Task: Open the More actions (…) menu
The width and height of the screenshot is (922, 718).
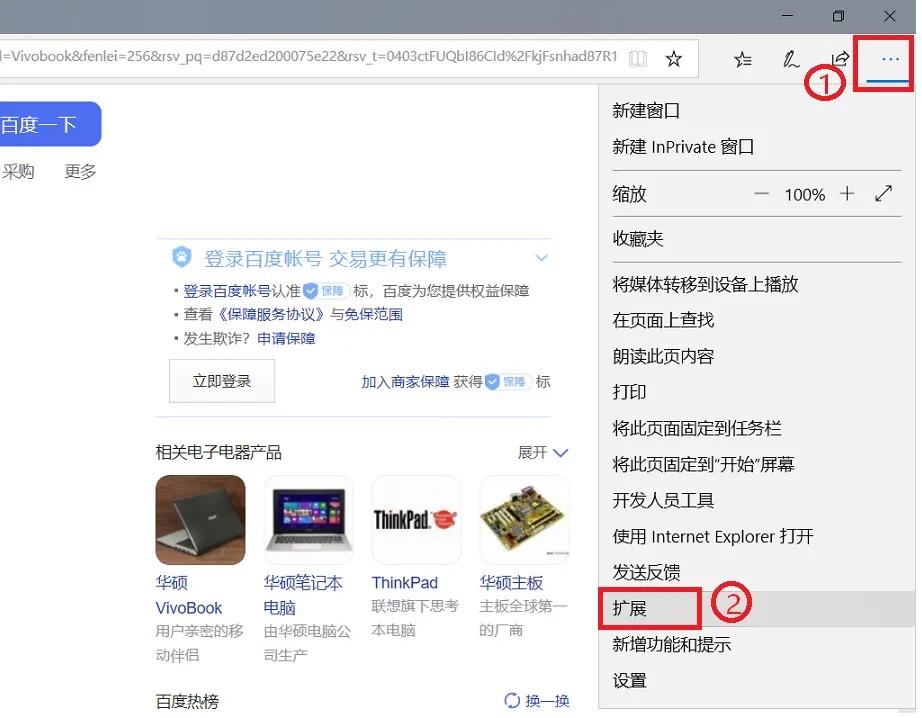Action: [x=883, y=59]
